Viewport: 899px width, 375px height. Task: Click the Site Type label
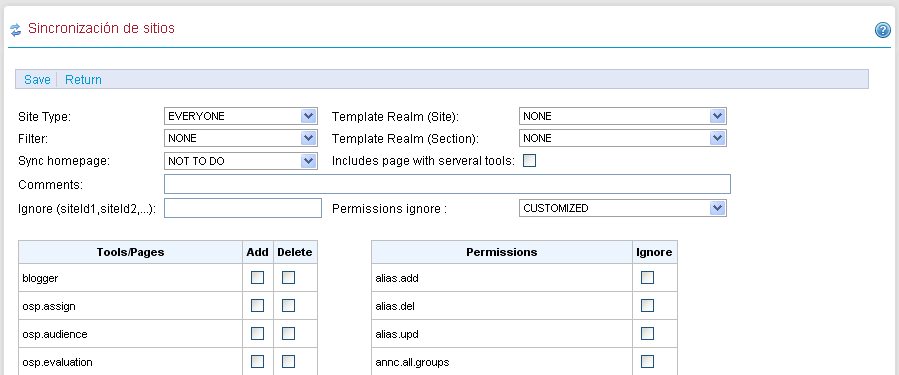pyautogui.click(x=45, y=116)
